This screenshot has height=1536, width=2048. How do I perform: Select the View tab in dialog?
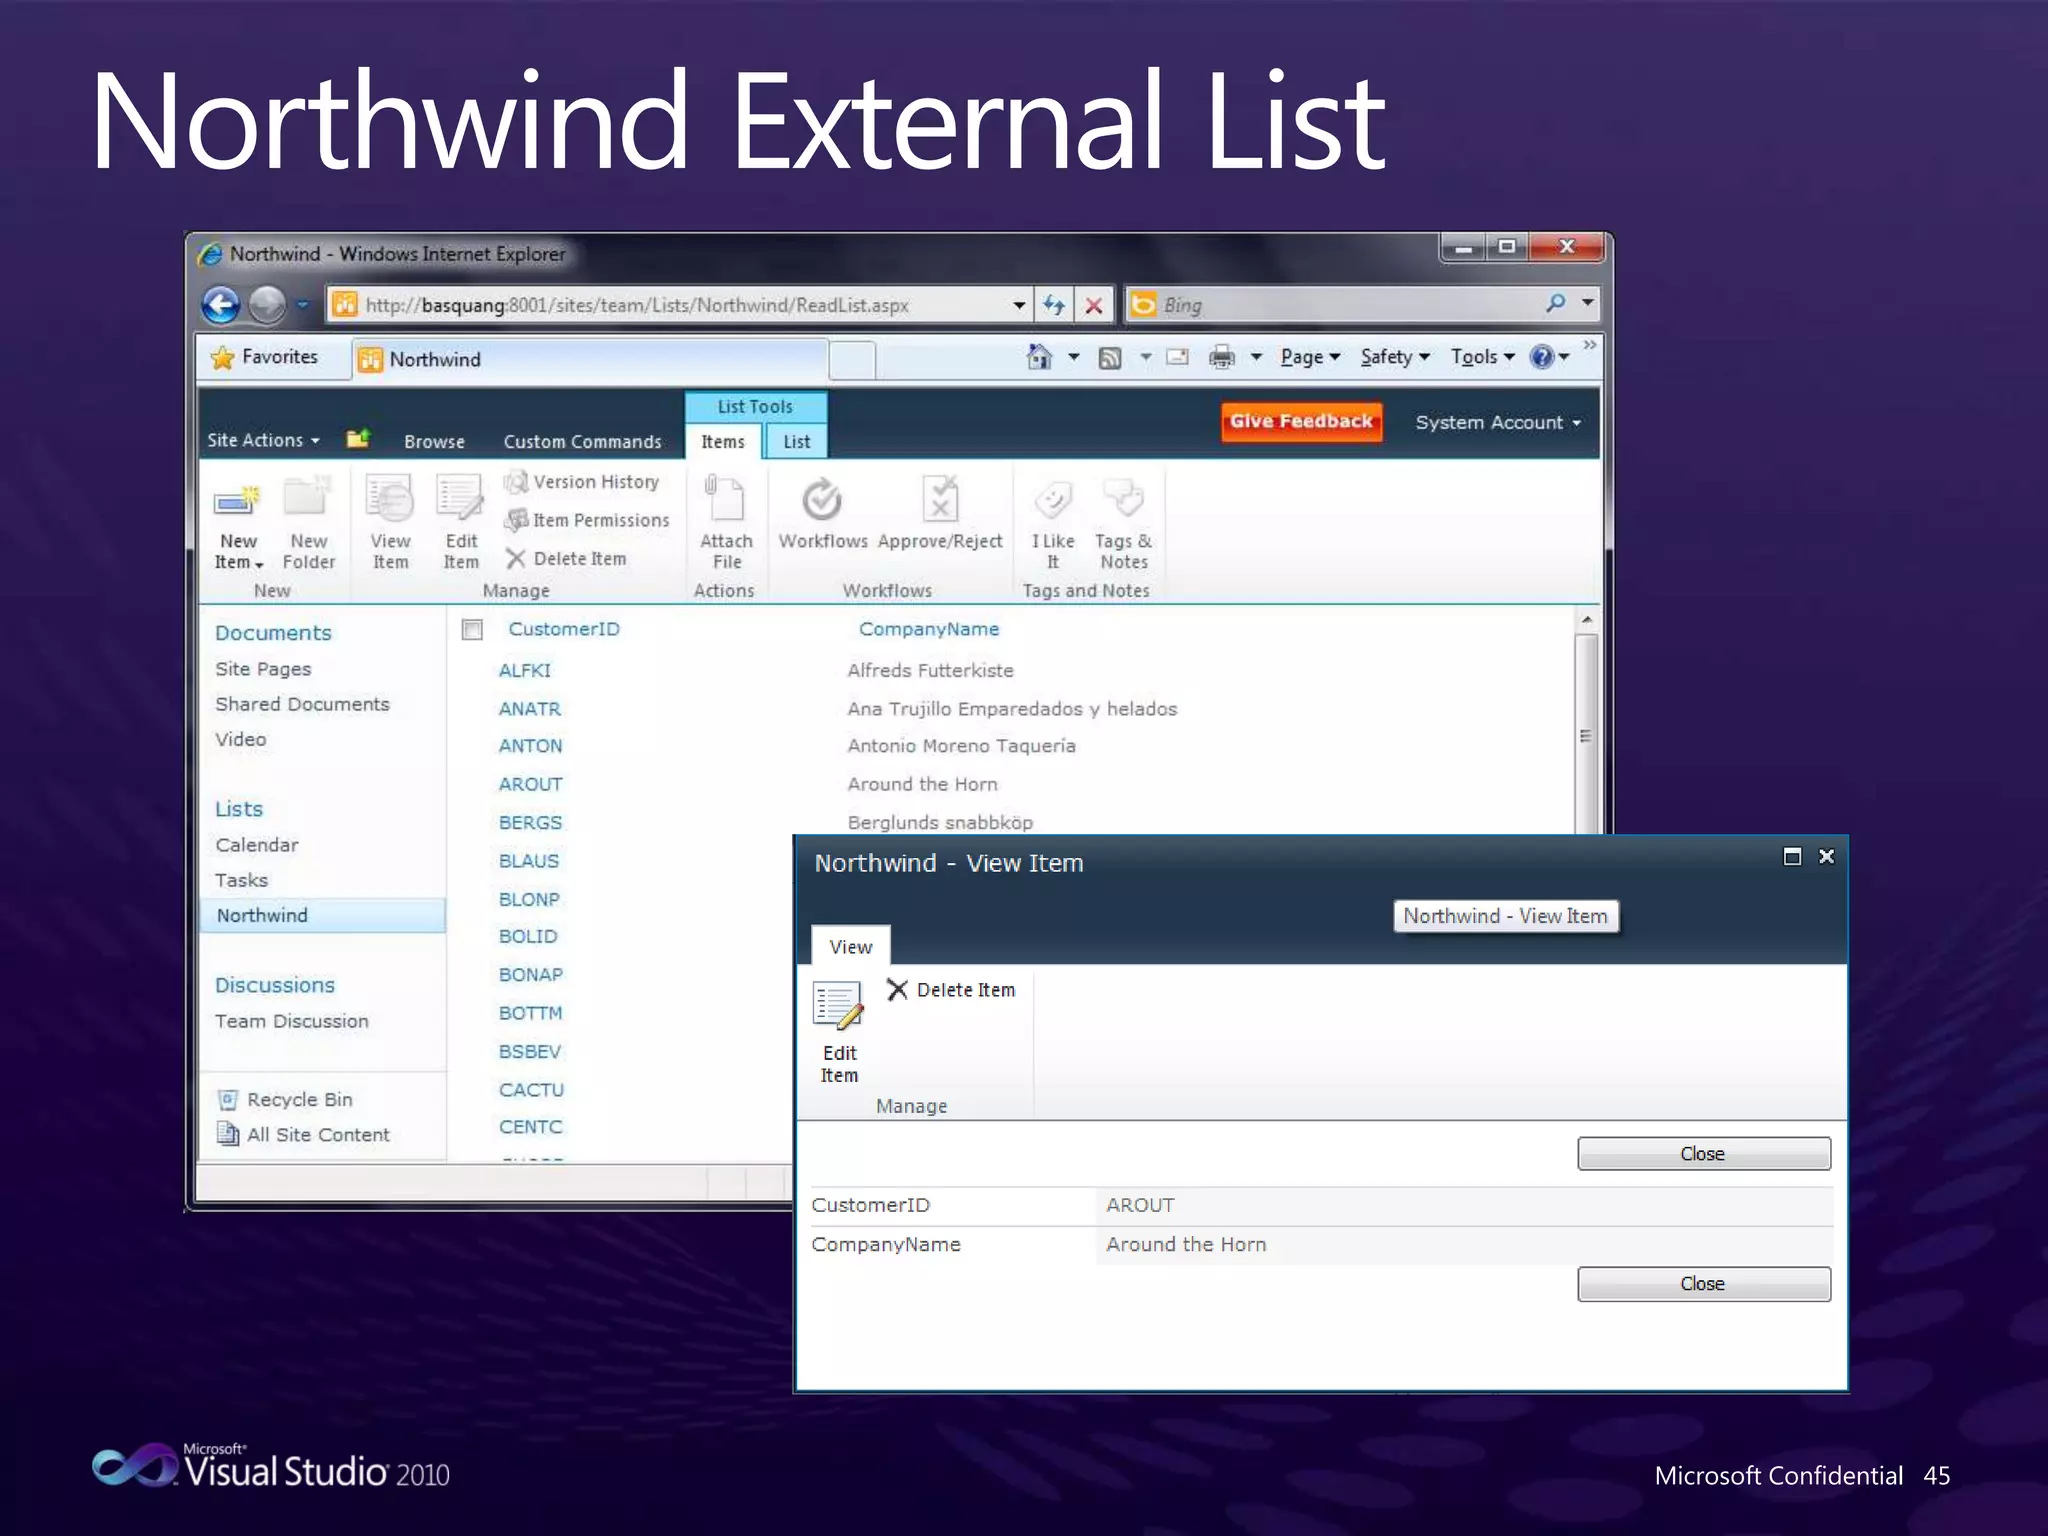pyautogui.click(x=850, y=946)
